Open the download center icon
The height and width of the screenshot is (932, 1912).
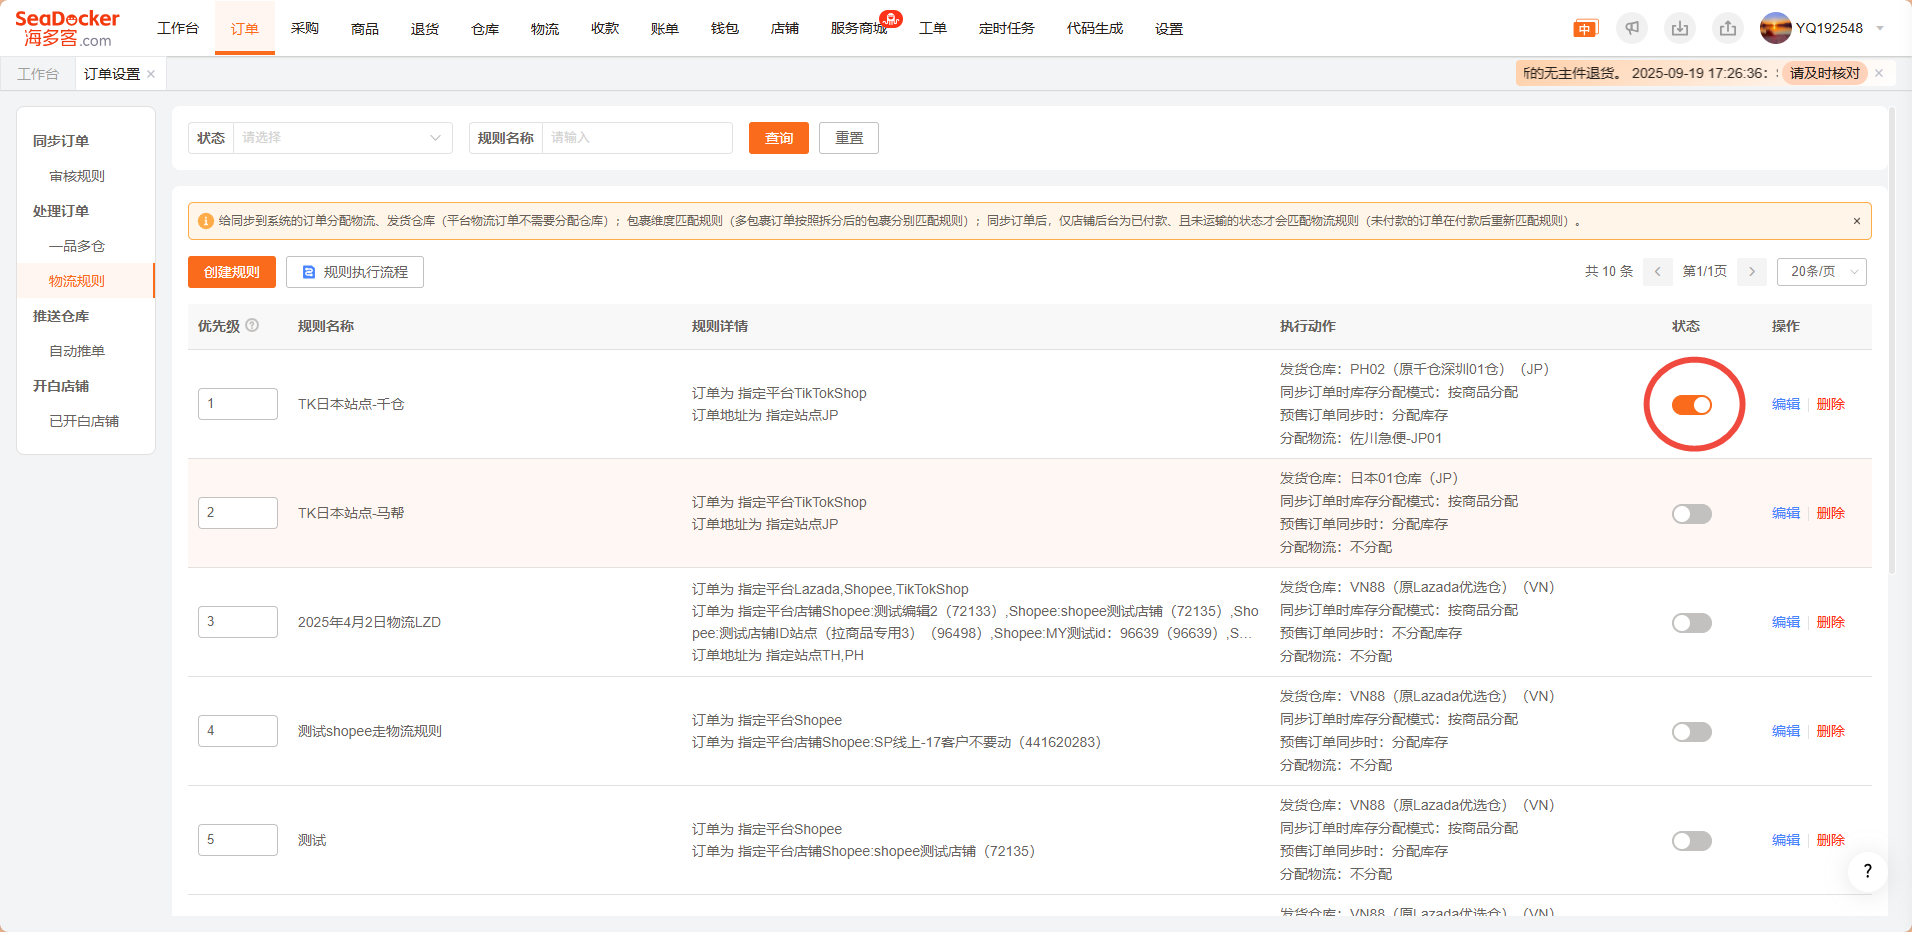click(1680, 29)
